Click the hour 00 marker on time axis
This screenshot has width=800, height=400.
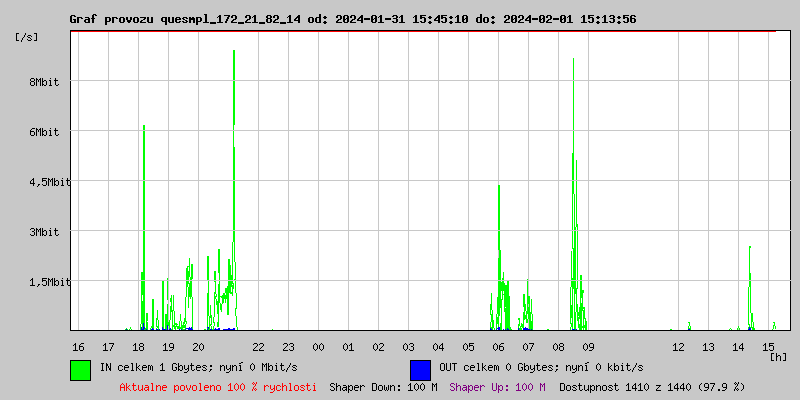tap(318, 347)
